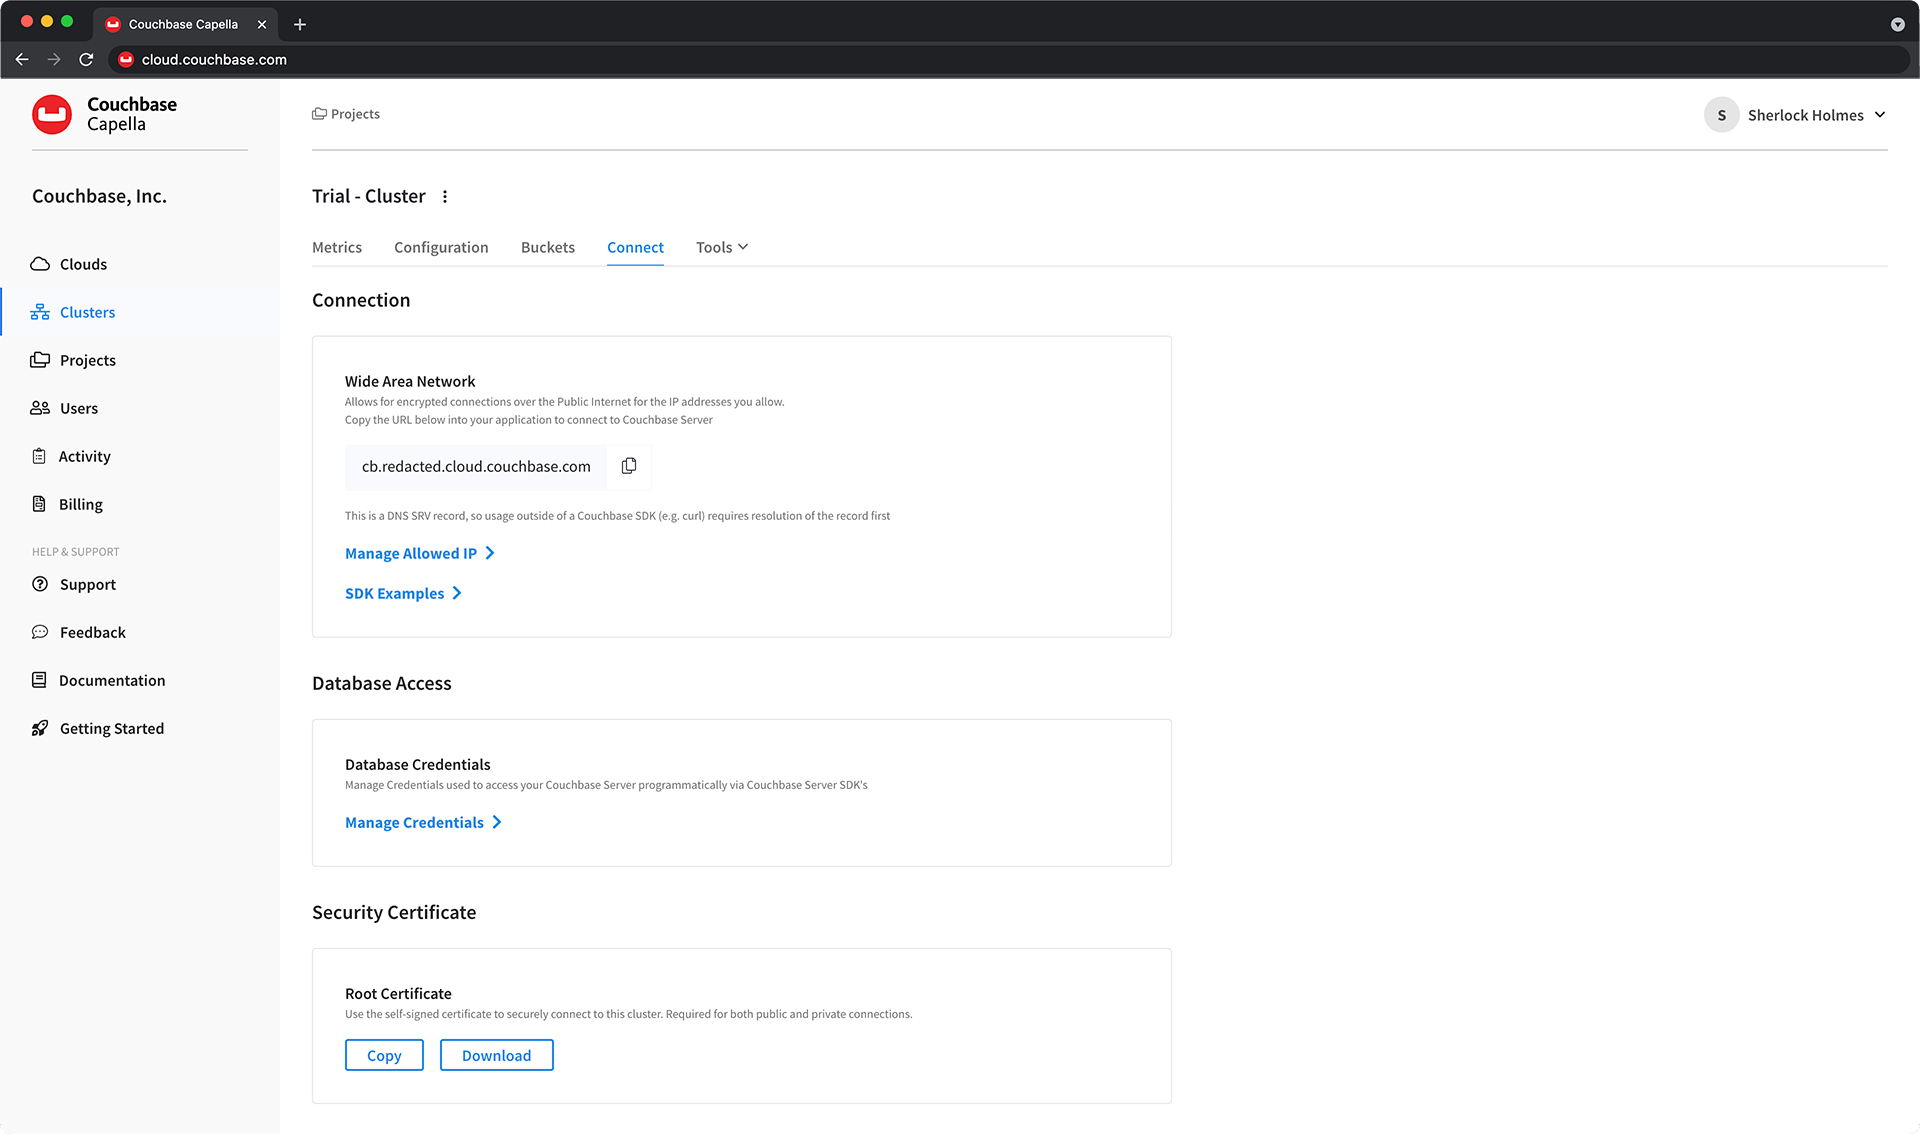The image size is (1920, 1134).
Task: Open a new browser tab with plus icon
Action: coord(300,24)
